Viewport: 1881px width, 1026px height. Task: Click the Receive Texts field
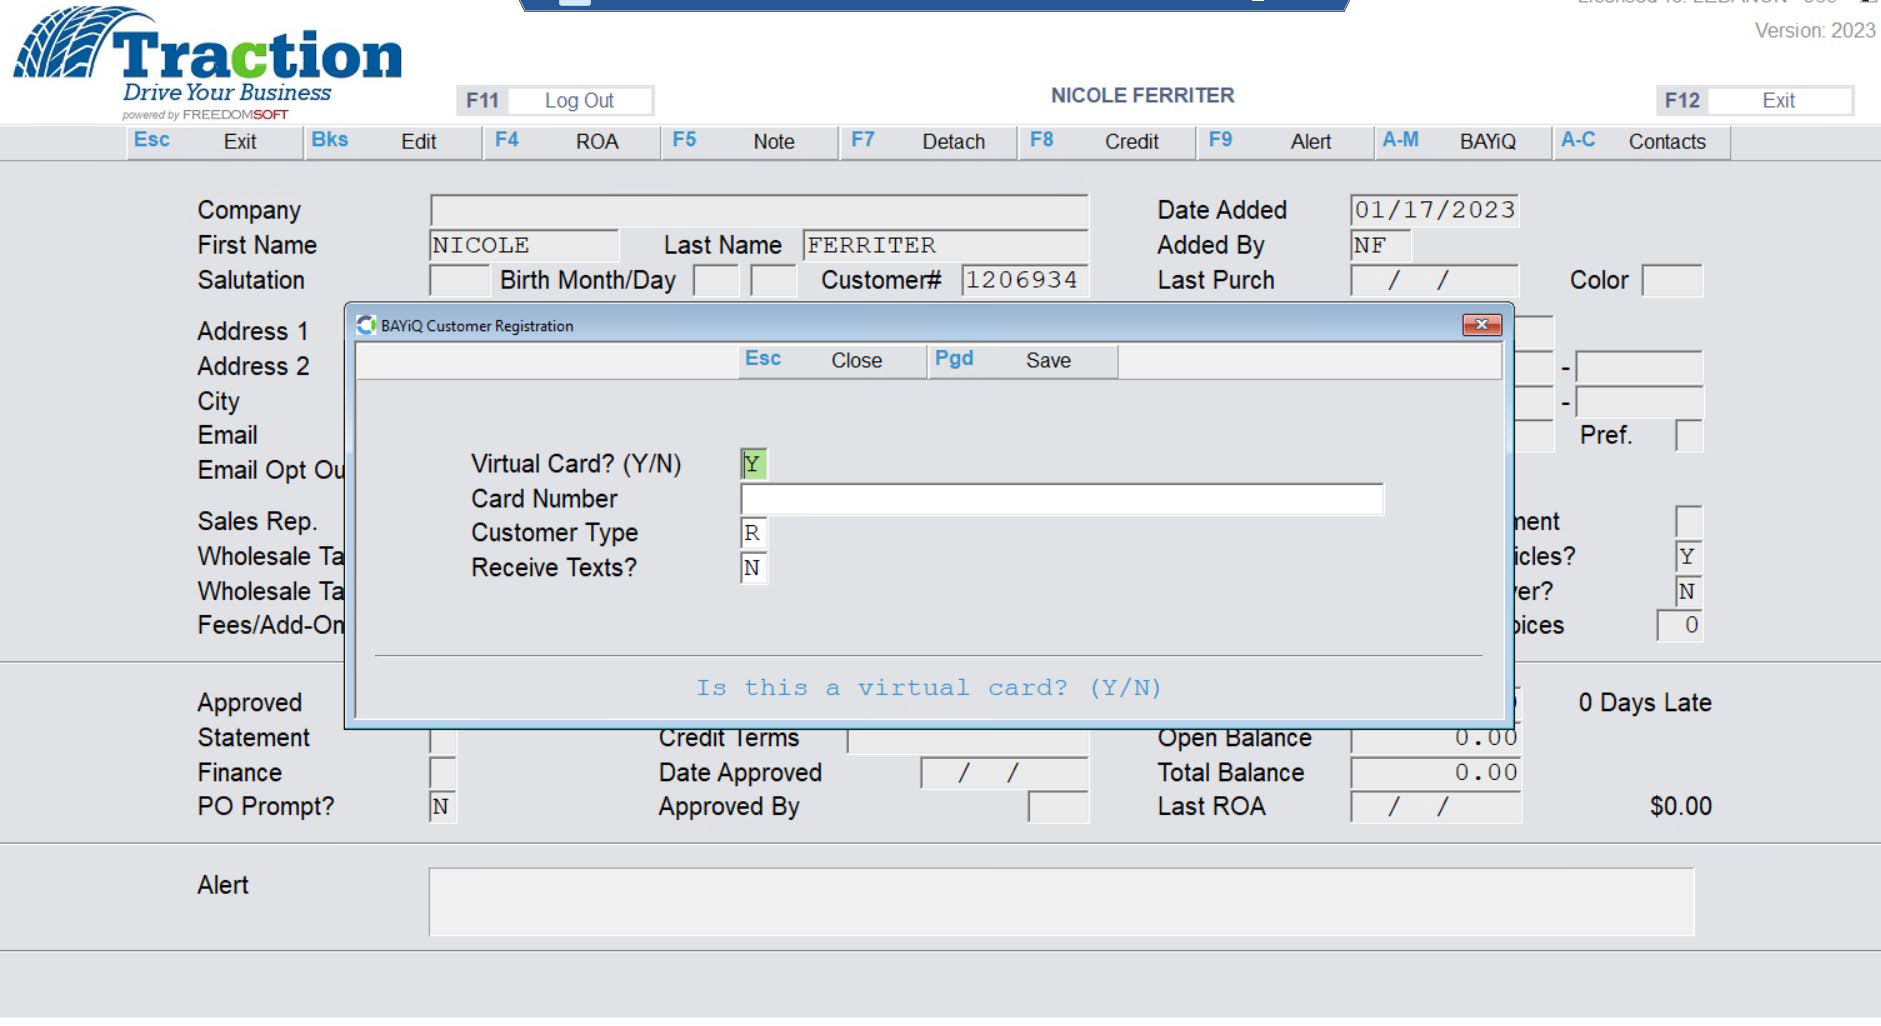pyautogui.click(x=753, y=568)
